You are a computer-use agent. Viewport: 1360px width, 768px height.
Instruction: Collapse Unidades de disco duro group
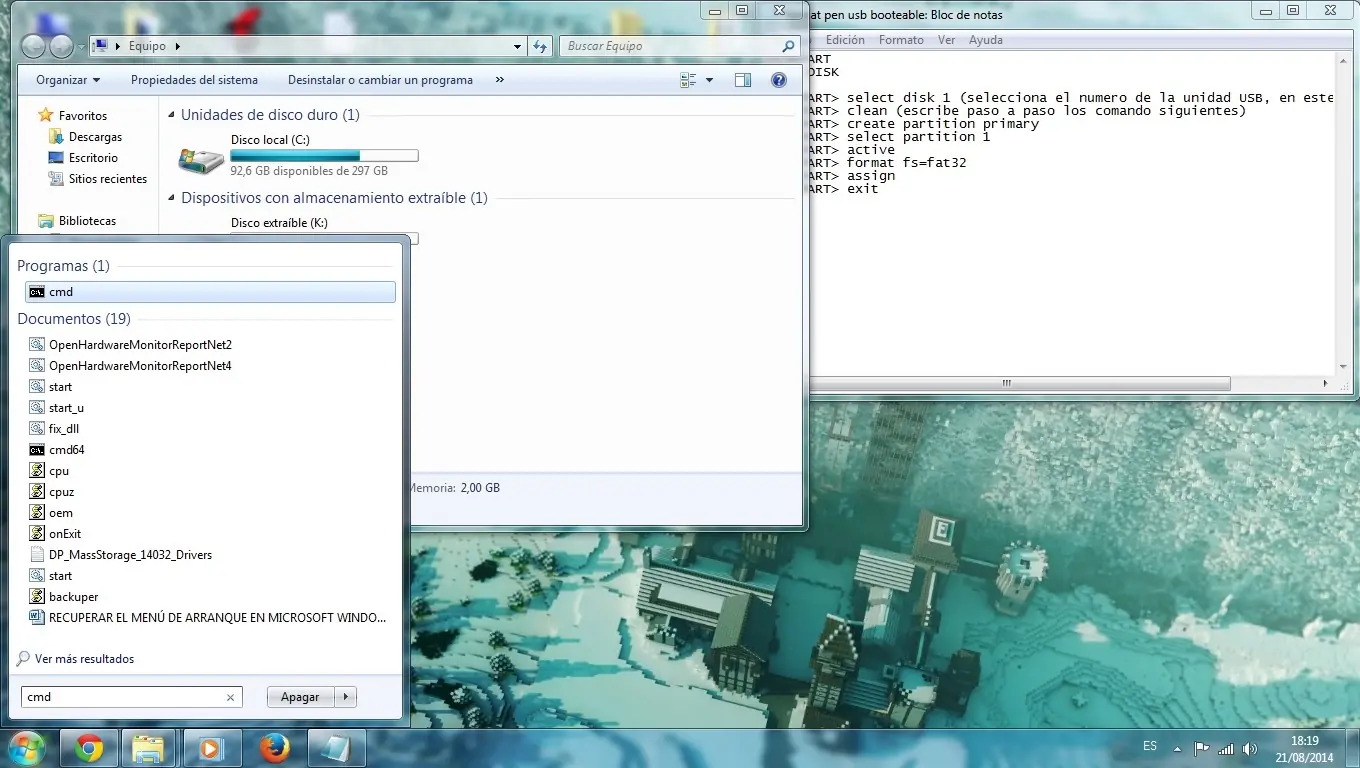(172, 115)
